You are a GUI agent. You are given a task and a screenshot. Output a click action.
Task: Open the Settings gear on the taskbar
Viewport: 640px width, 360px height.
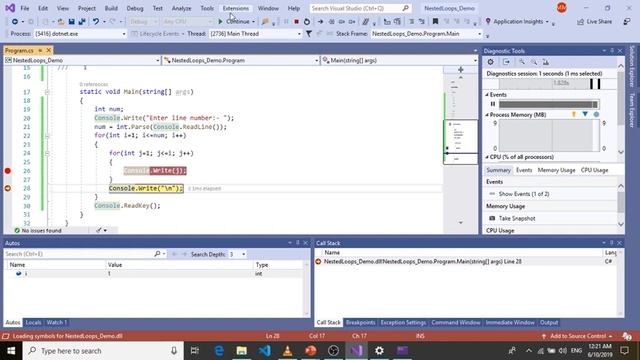(379, 351)
